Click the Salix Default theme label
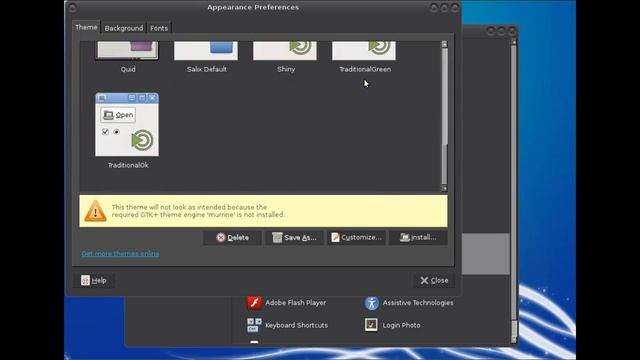The image size is (640, 360). 207,69
